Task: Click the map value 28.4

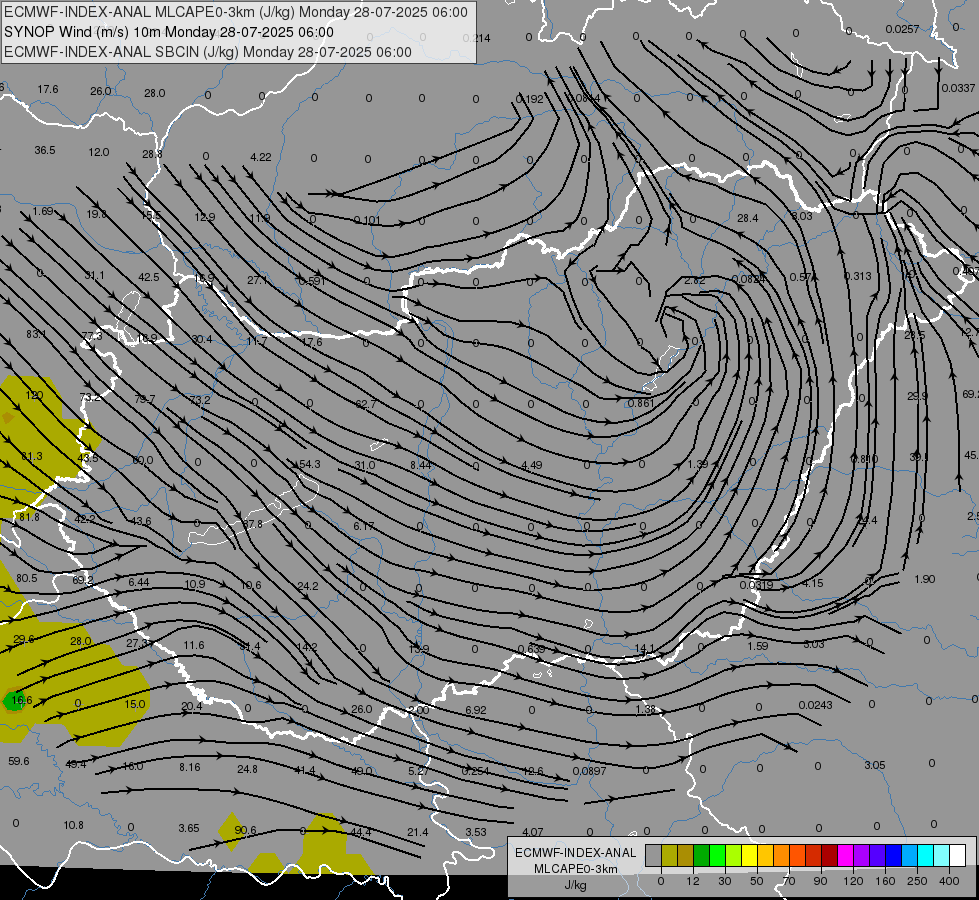Action: (x=747, y=218)
